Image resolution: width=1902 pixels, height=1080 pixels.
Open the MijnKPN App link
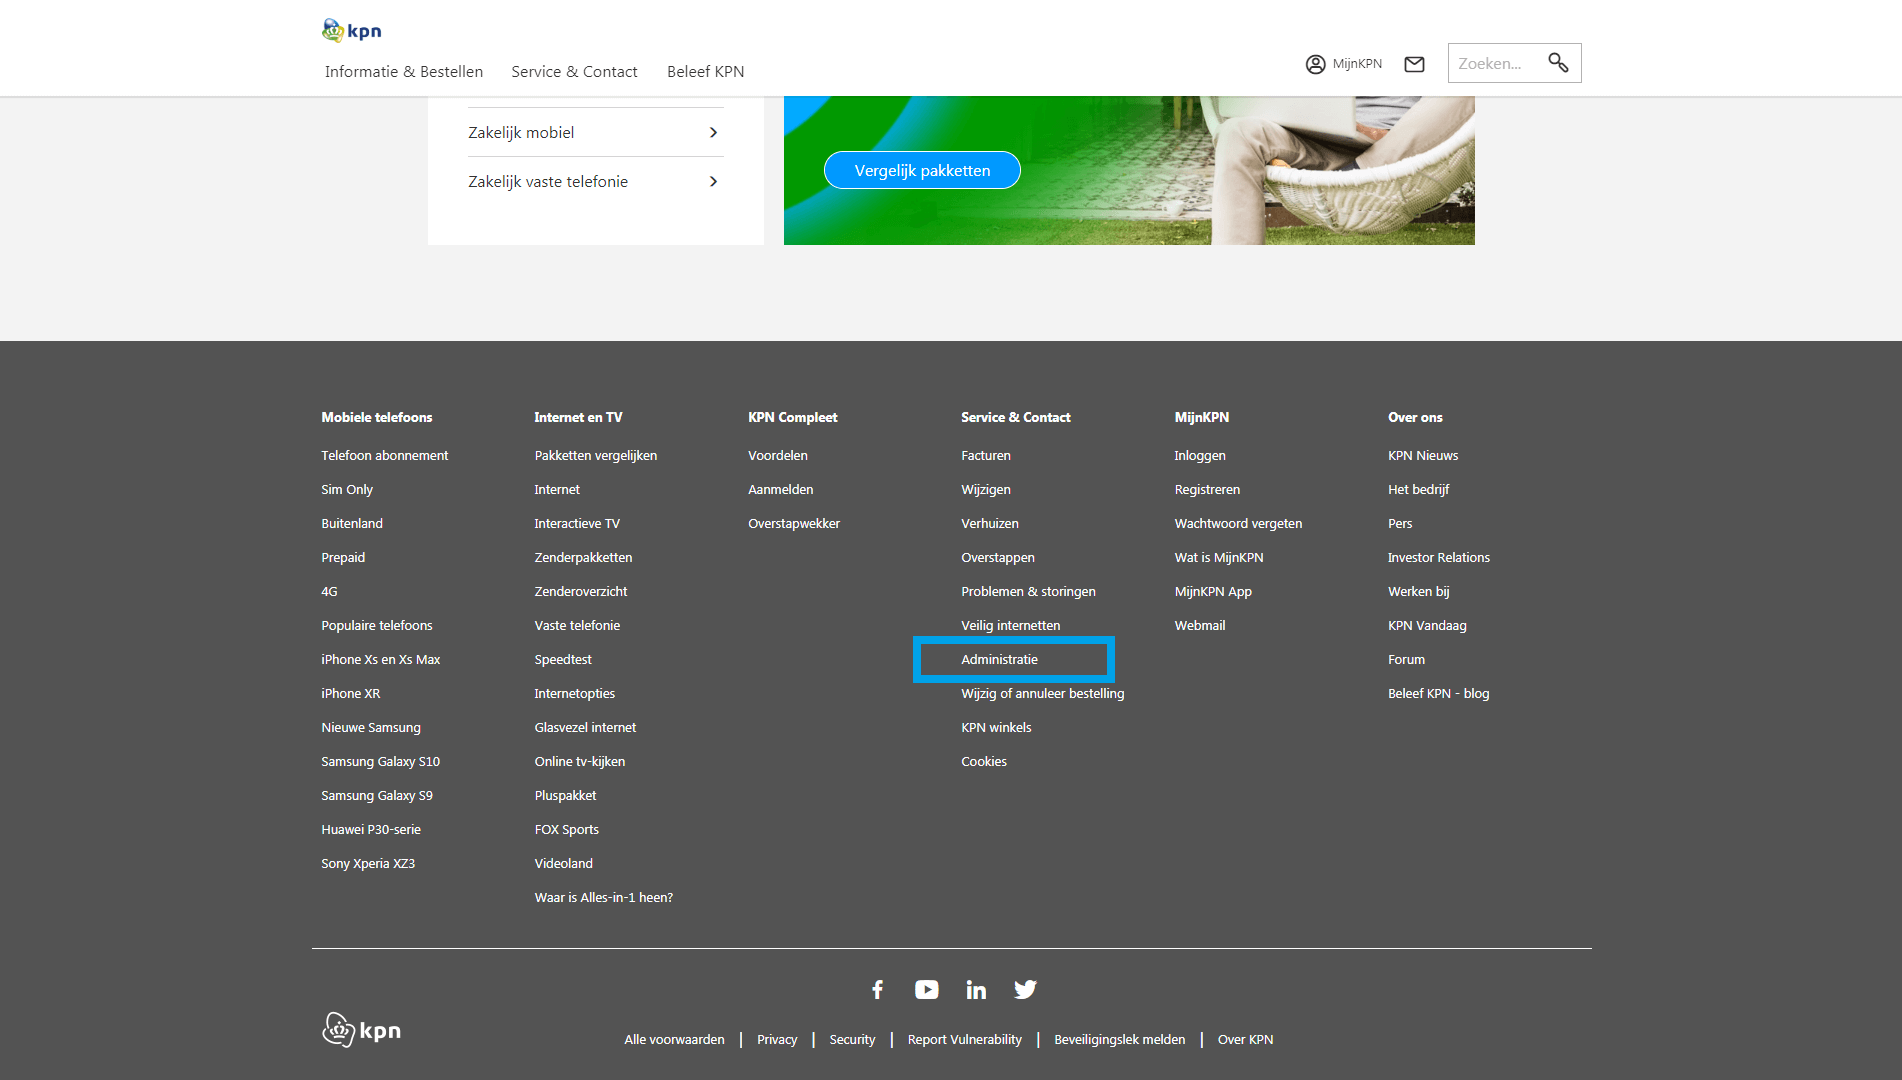(x=1213, y=591)
